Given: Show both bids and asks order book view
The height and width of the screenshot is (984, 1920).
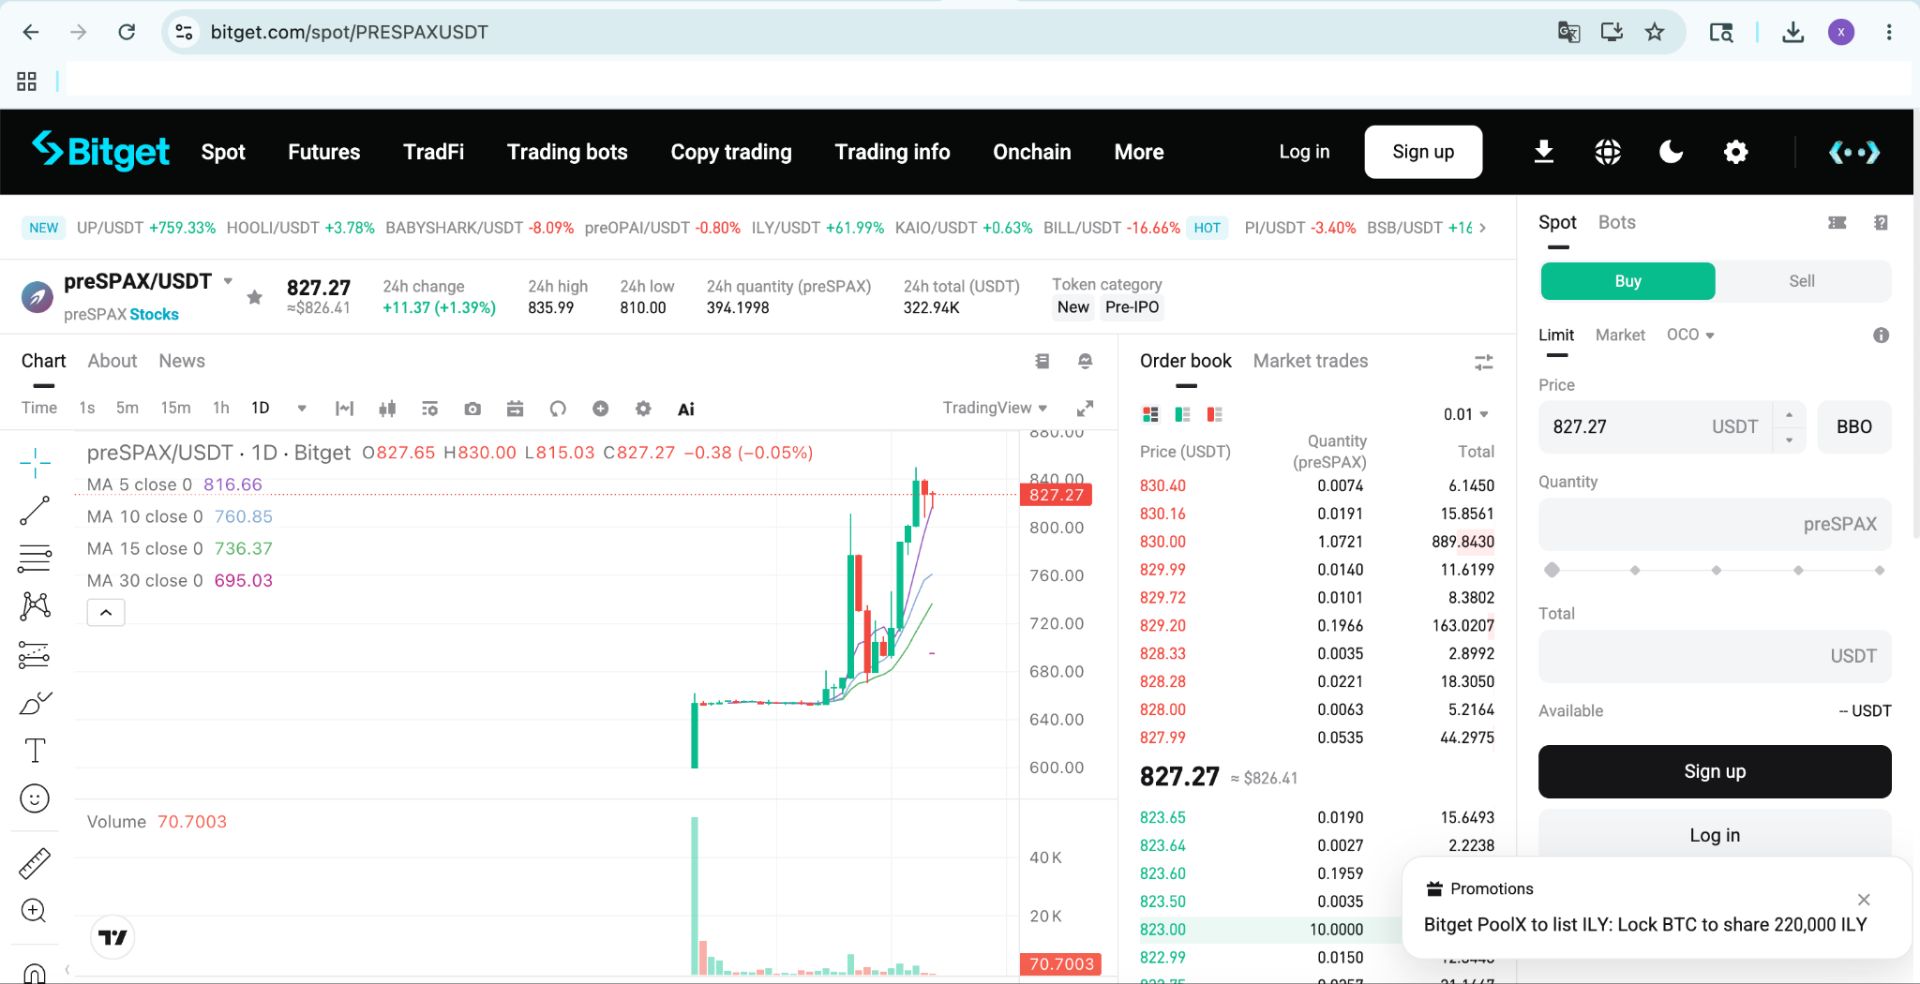Looking at the screenshot, I should [1151, 414].
